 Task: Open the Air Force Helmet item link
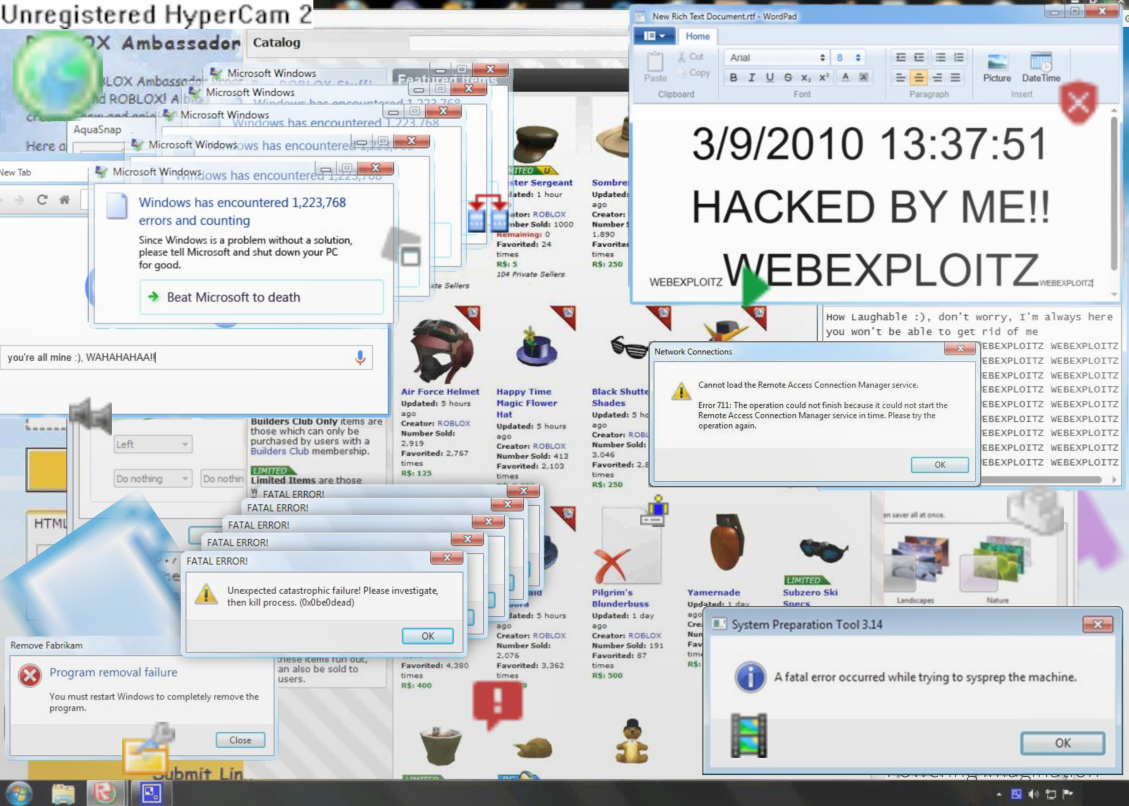tap(439, 392)
